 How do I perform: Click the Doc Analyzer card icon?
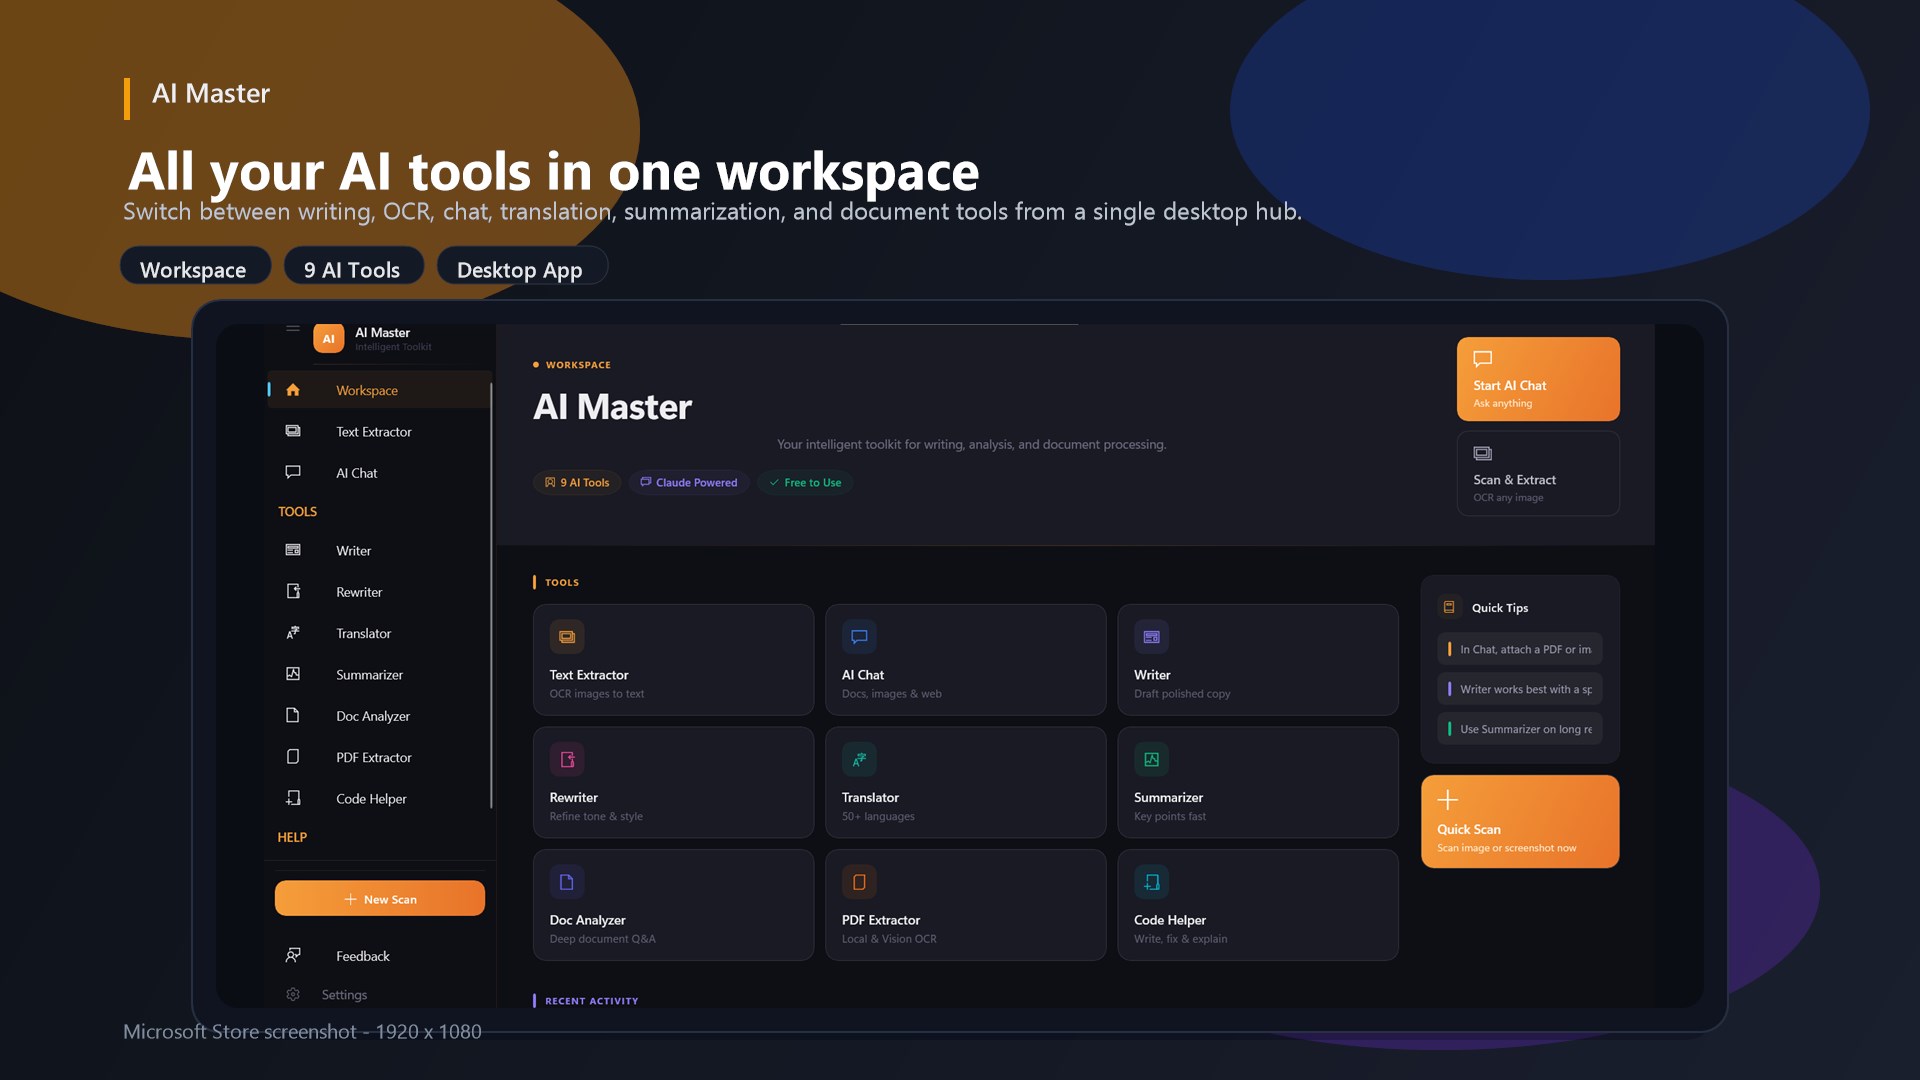click(x=567, y=882)
